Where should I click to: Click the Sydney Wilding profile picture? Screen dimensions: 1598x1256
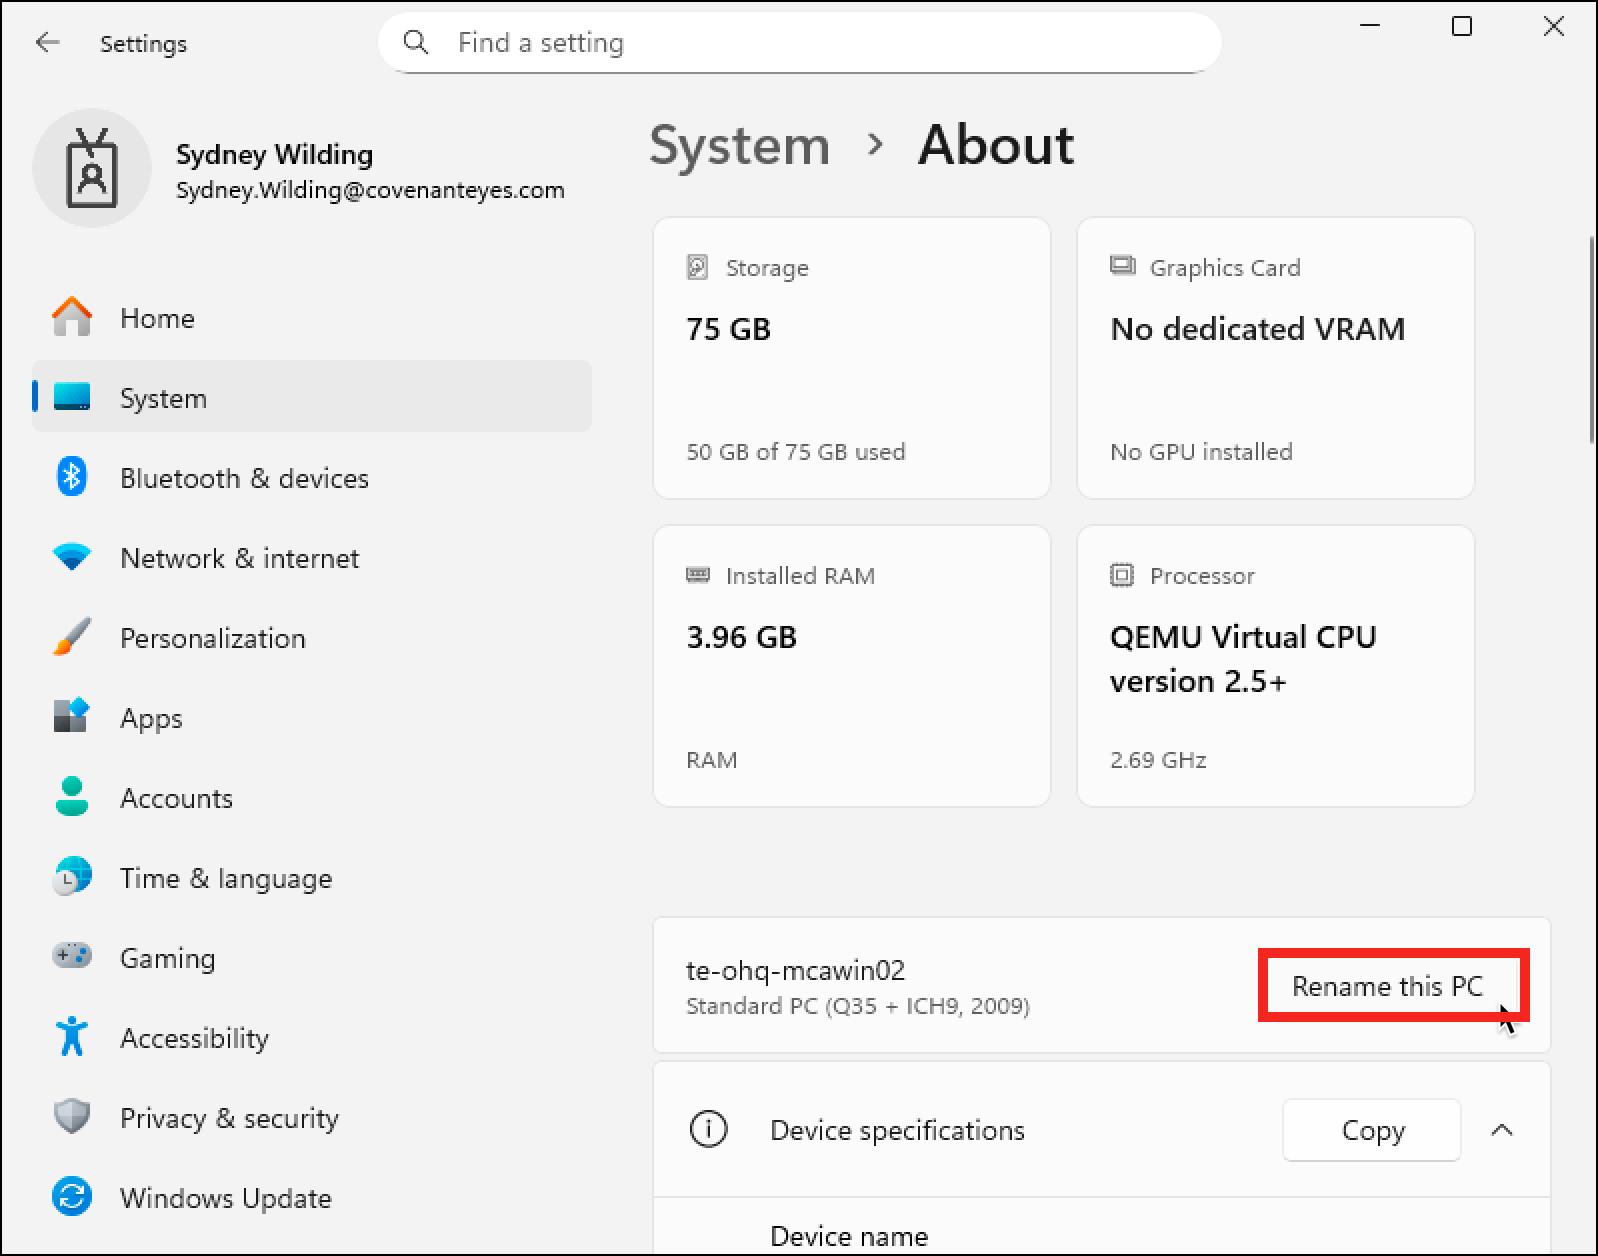[x=92, y=169]
